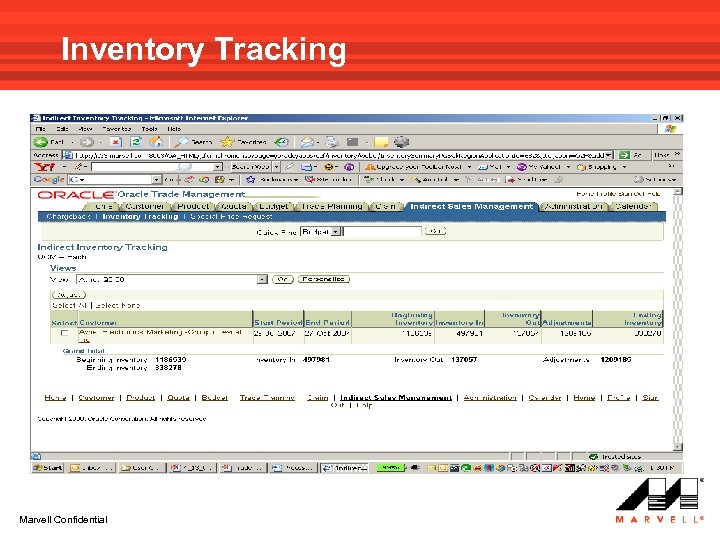Click the Trusted sites status bar icon
This screenshot has width=720, height=540.
pos(593,456)
